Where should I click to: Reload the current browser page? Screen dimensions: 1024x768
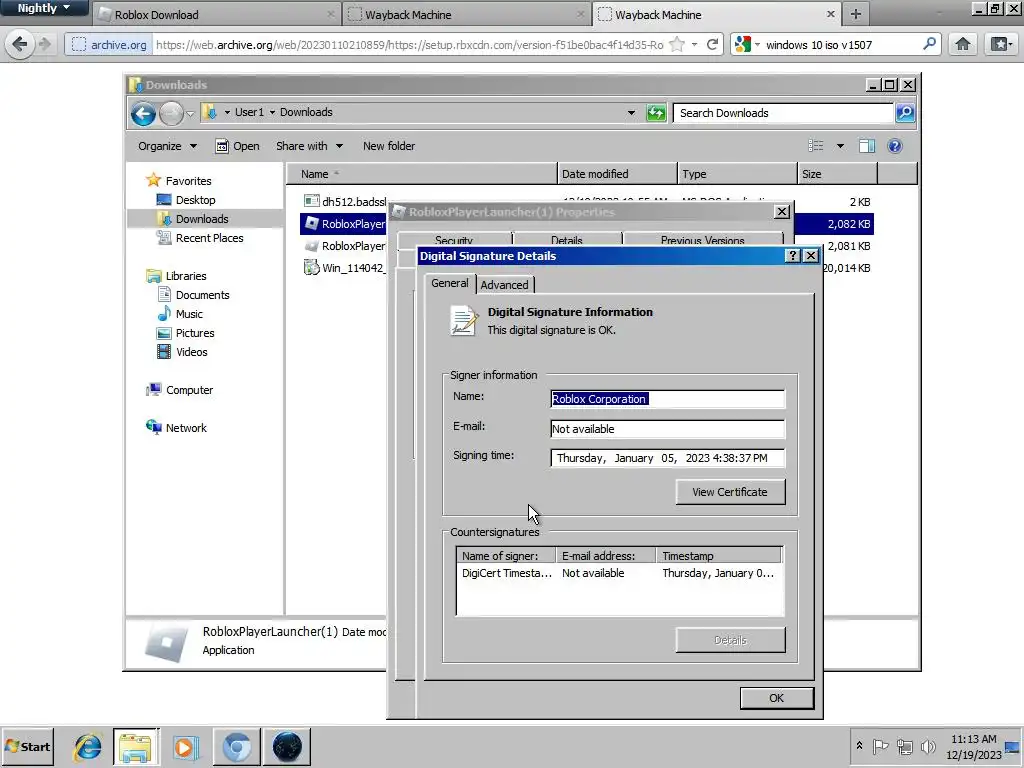pos(712,44)
